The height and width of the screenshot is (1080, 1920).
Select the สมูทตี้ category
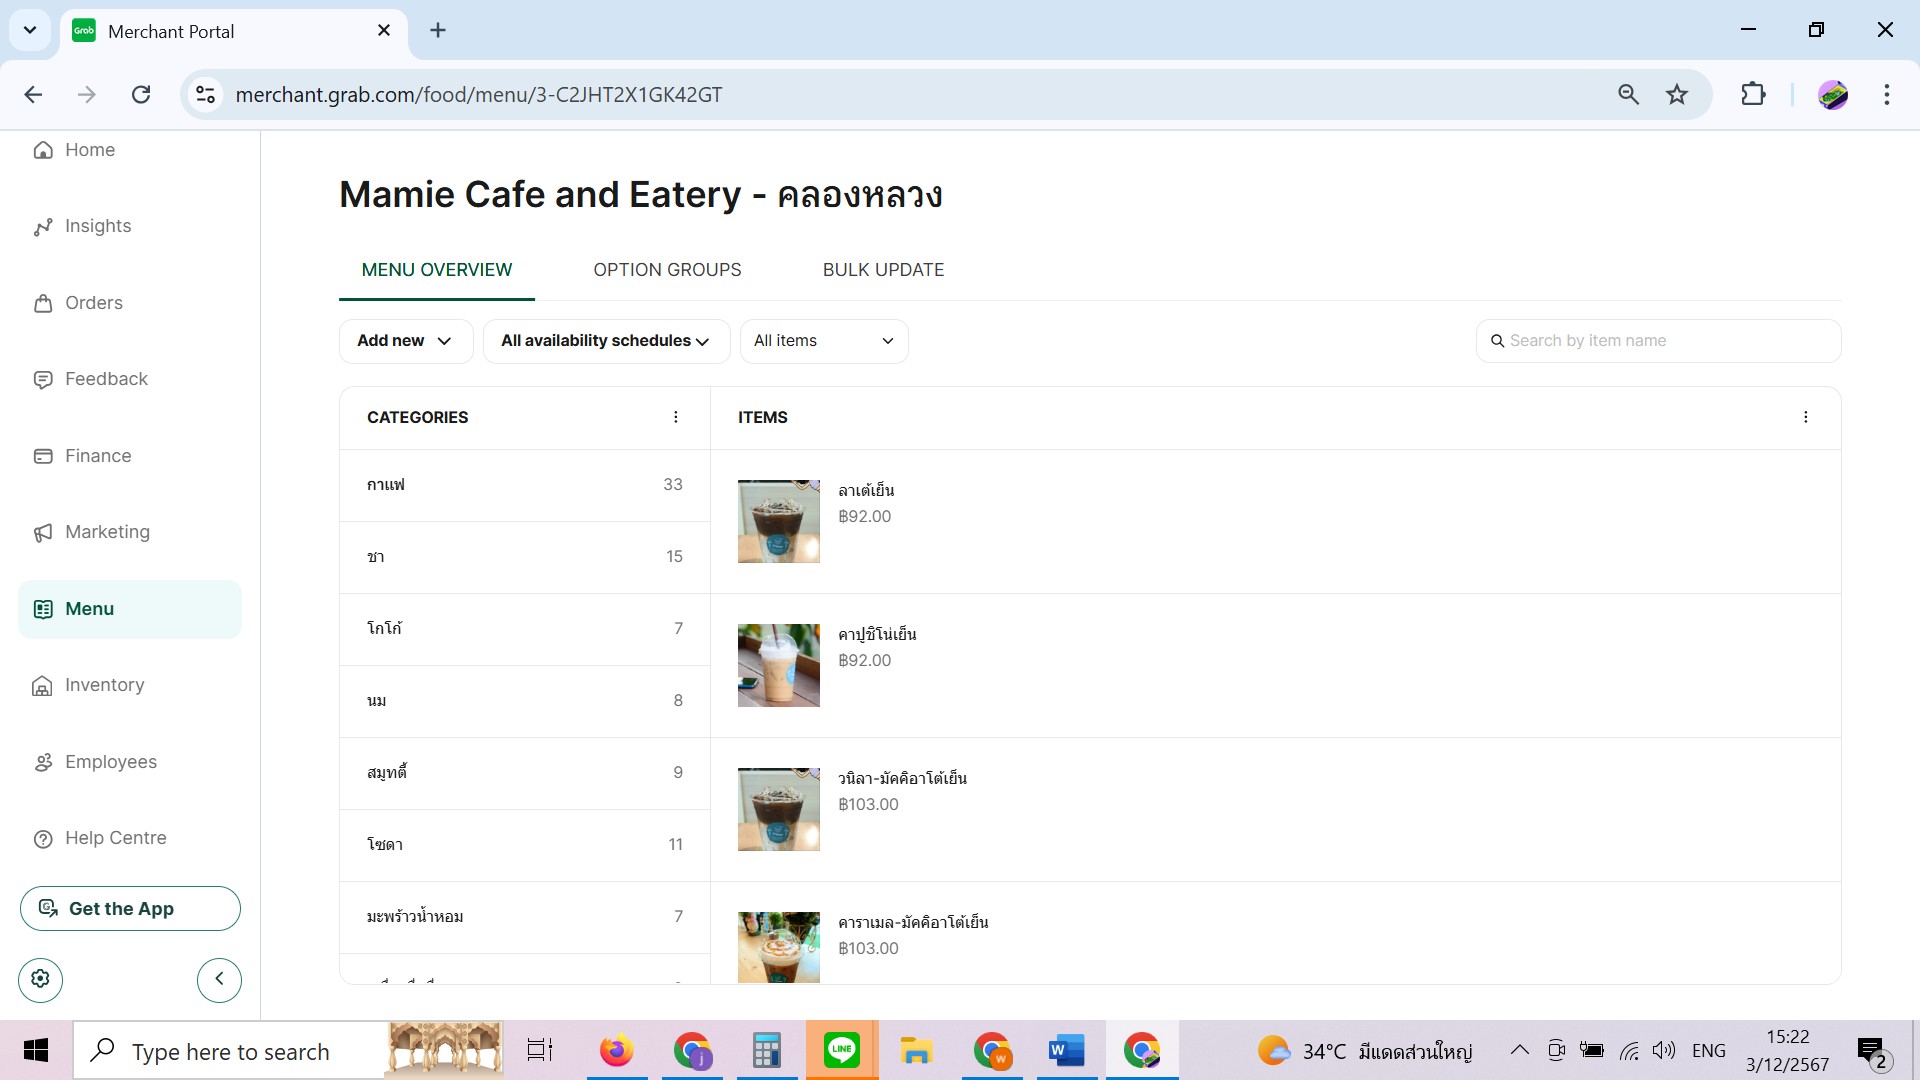click(525, 773)
